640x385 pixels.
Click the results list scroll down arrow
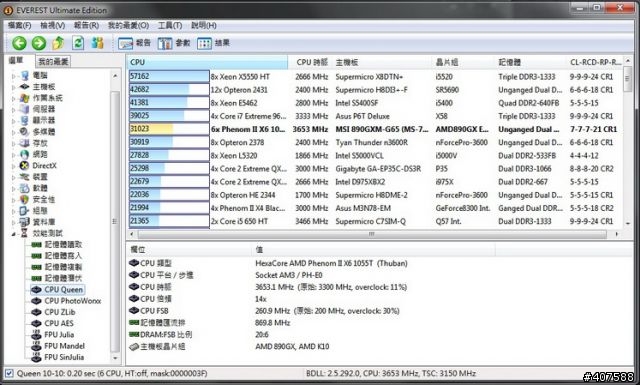tap(628, 223)
